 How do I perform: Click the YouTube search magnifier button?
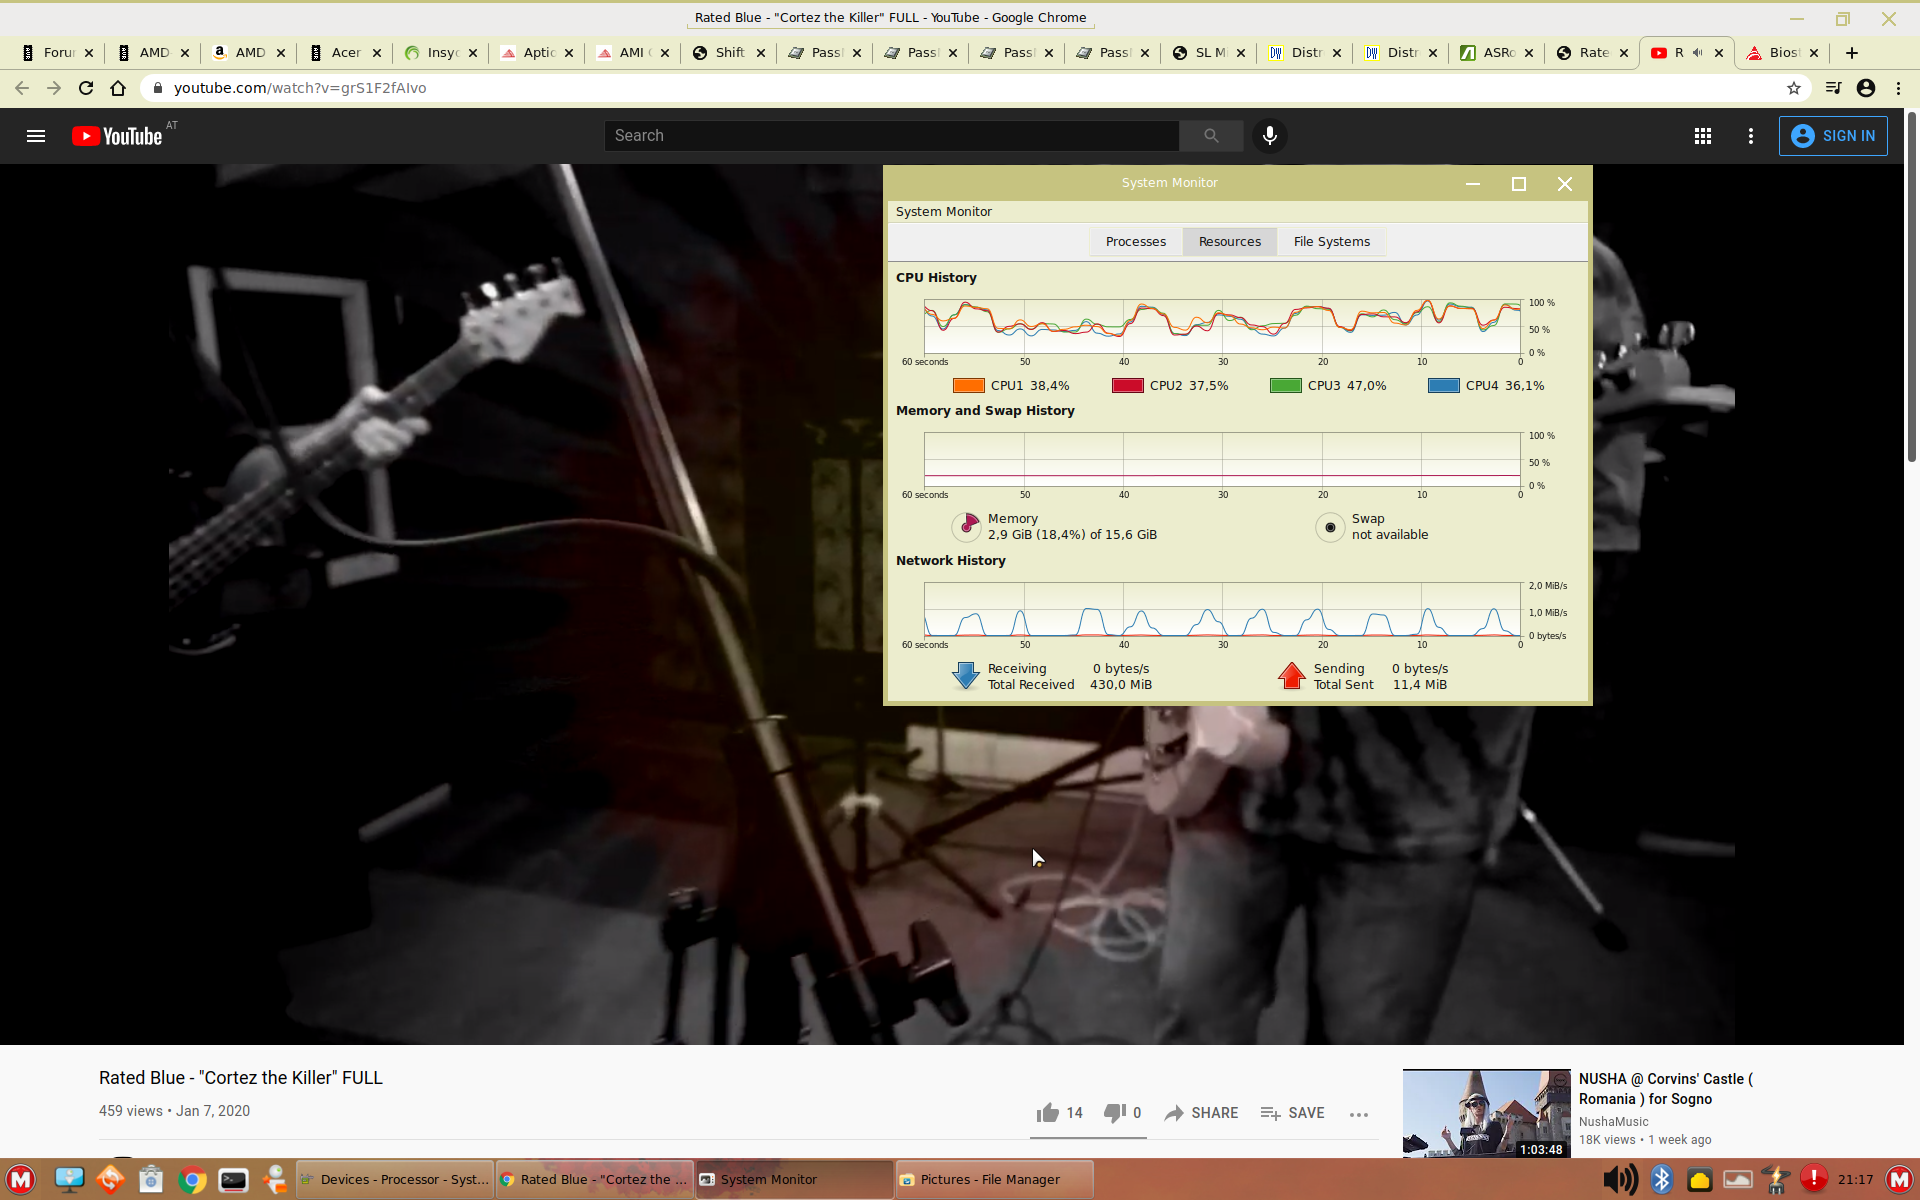[1211, 136]
